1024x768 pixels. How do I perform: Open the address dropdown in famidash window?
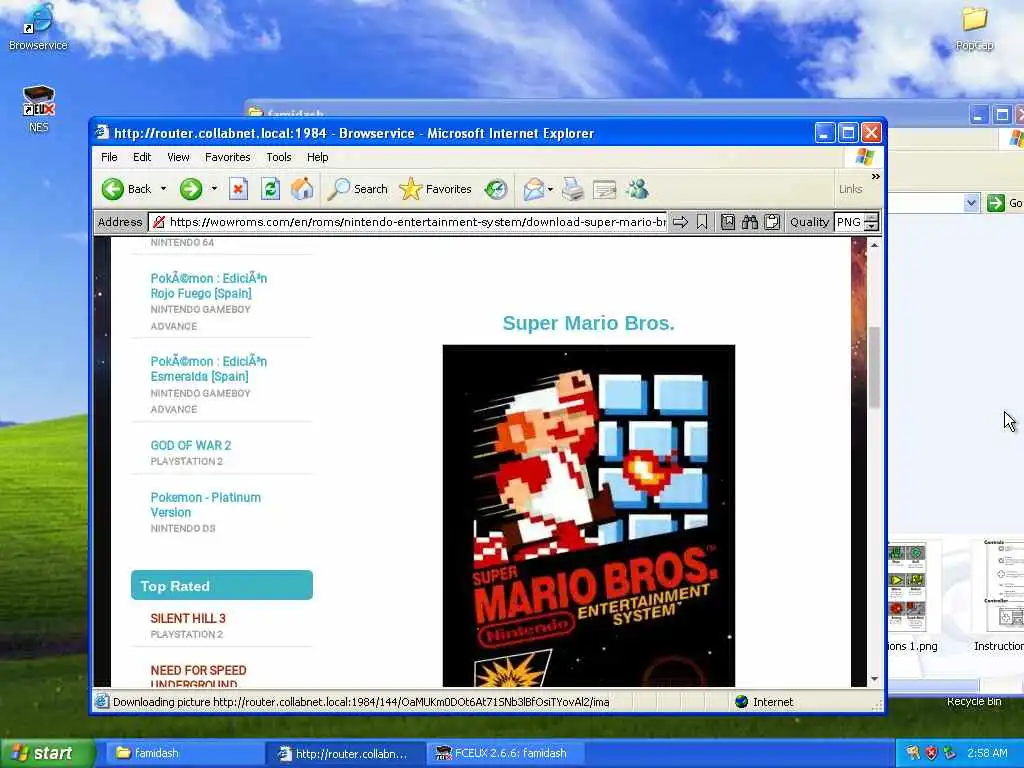click(971, 203)
